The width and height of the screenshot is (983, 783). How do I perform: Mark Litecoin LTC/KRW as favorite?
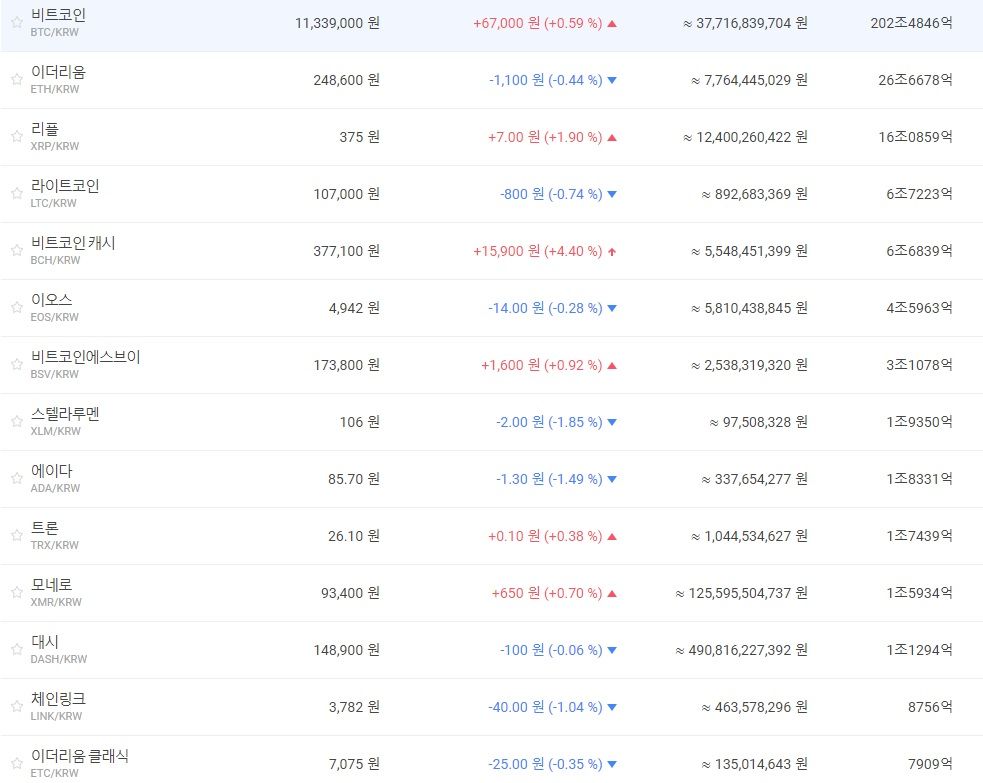coord(16,194)
